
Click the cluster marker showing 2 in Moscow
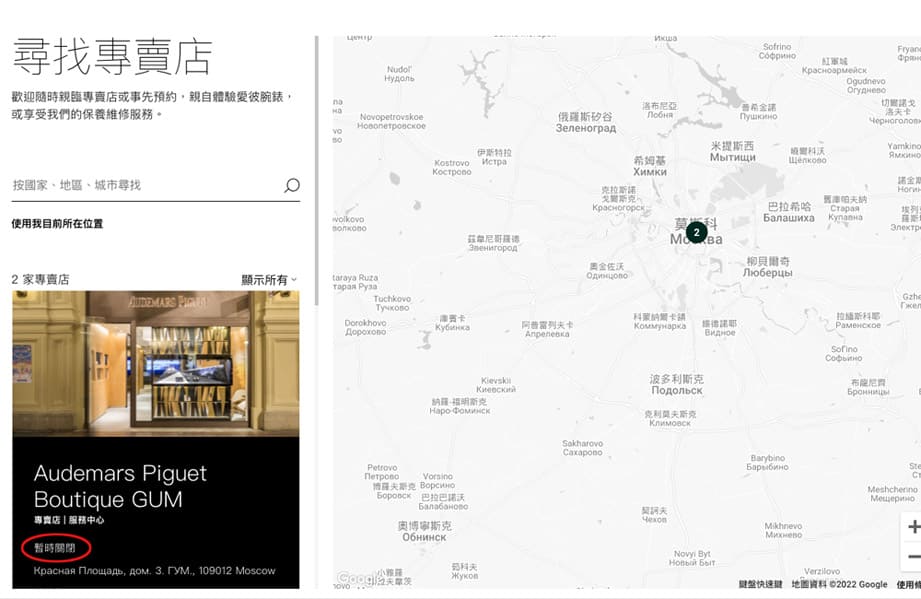coord(697,232)
